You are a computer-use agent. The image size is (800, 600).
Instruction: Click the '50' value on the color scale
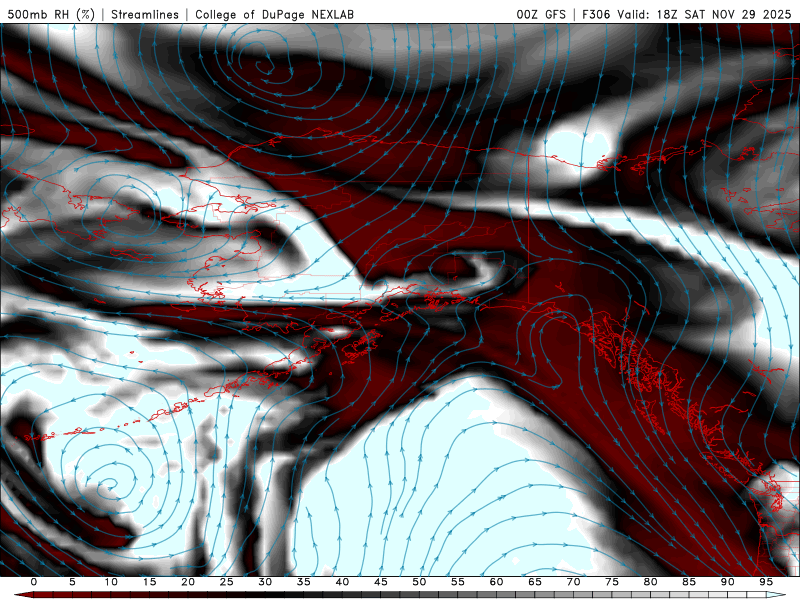[419, 582]
